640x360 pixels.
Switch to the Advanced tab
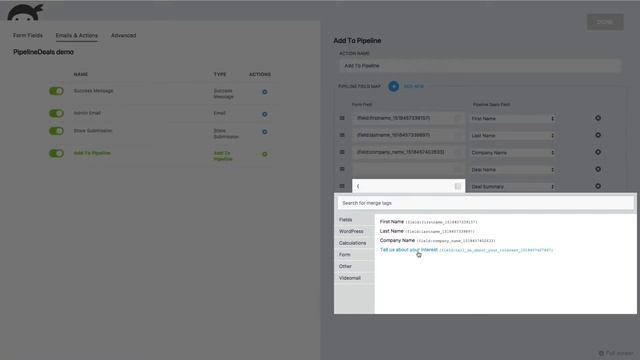123,36
